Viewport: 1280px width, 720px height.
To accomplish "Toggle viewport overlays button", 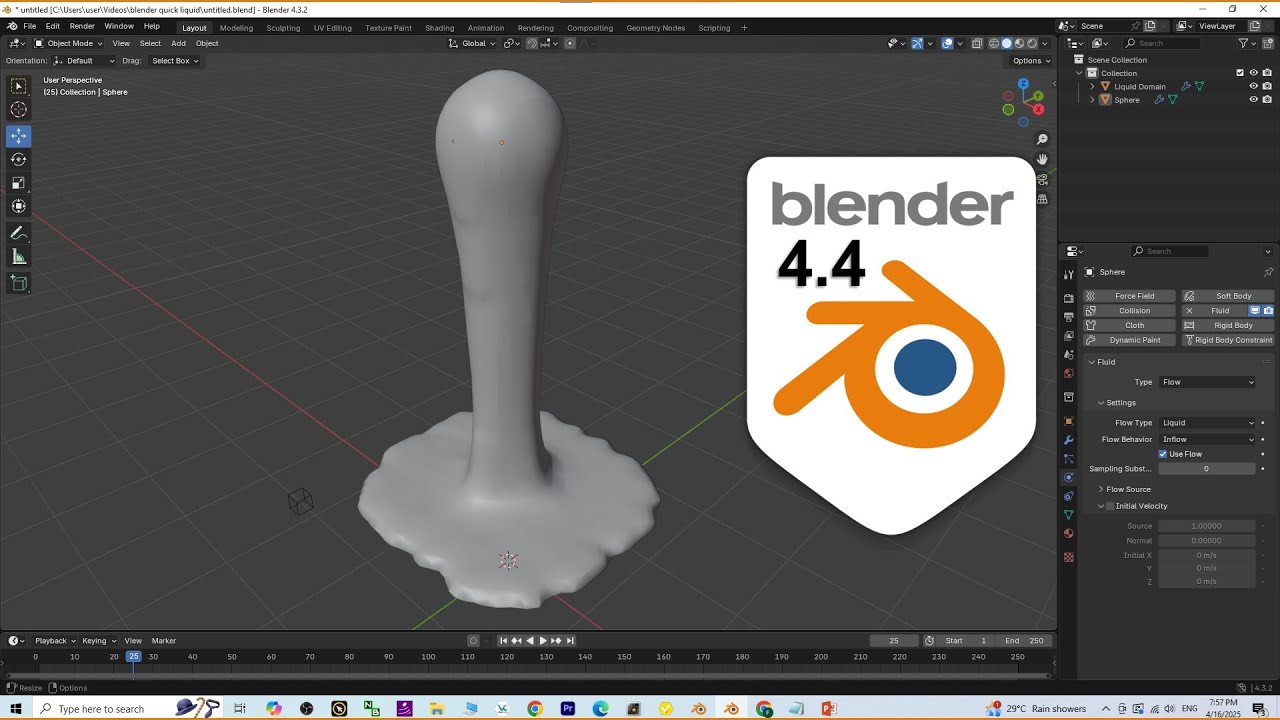I will [946, 43].
